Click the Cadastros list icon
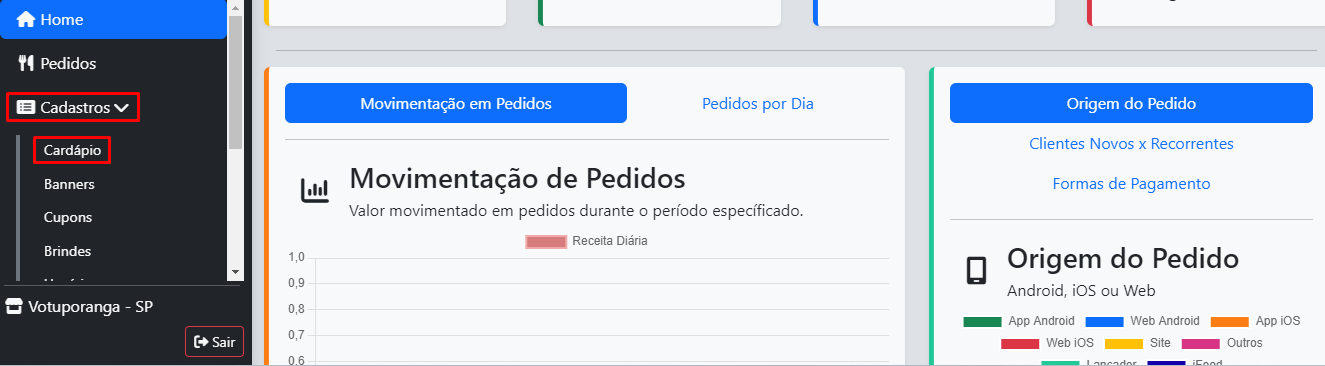 pos(26,107)
